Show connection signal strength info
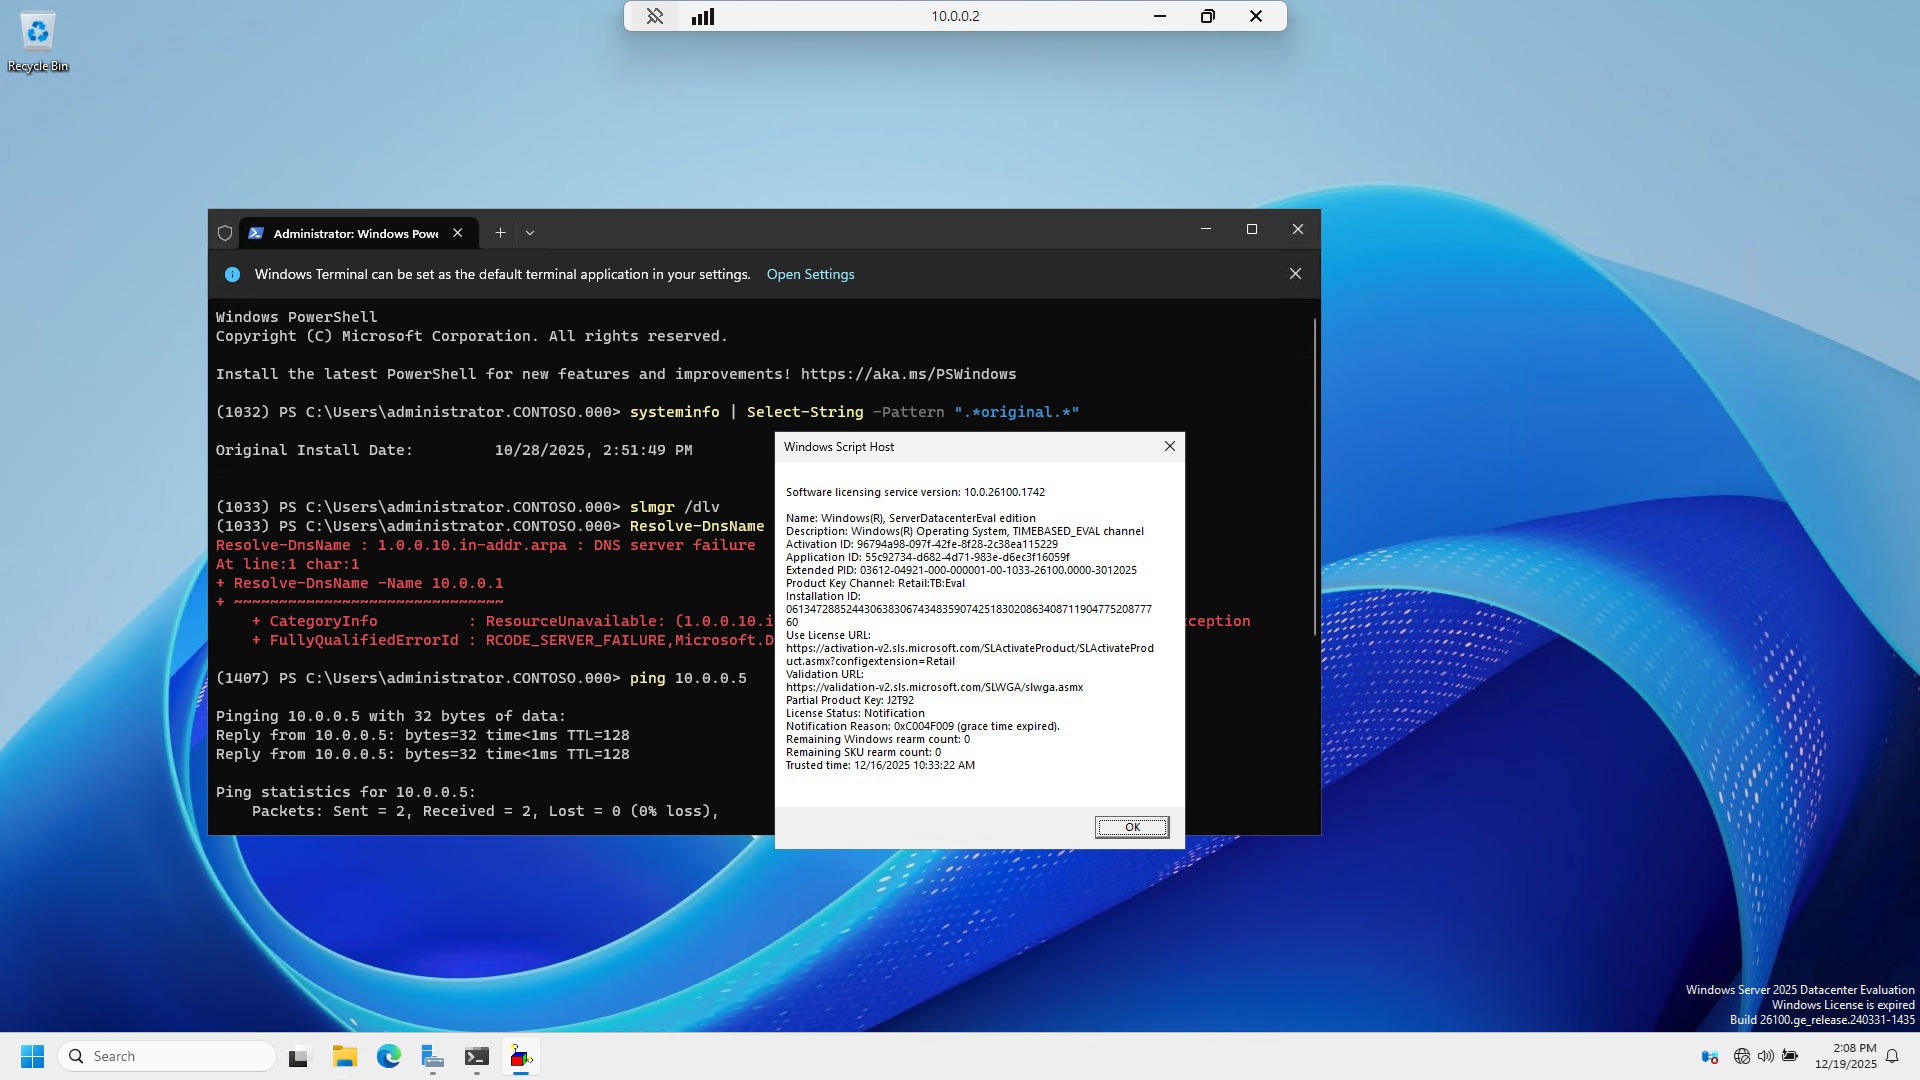This screenshot has width=1920, height=1080. [703, 16]
